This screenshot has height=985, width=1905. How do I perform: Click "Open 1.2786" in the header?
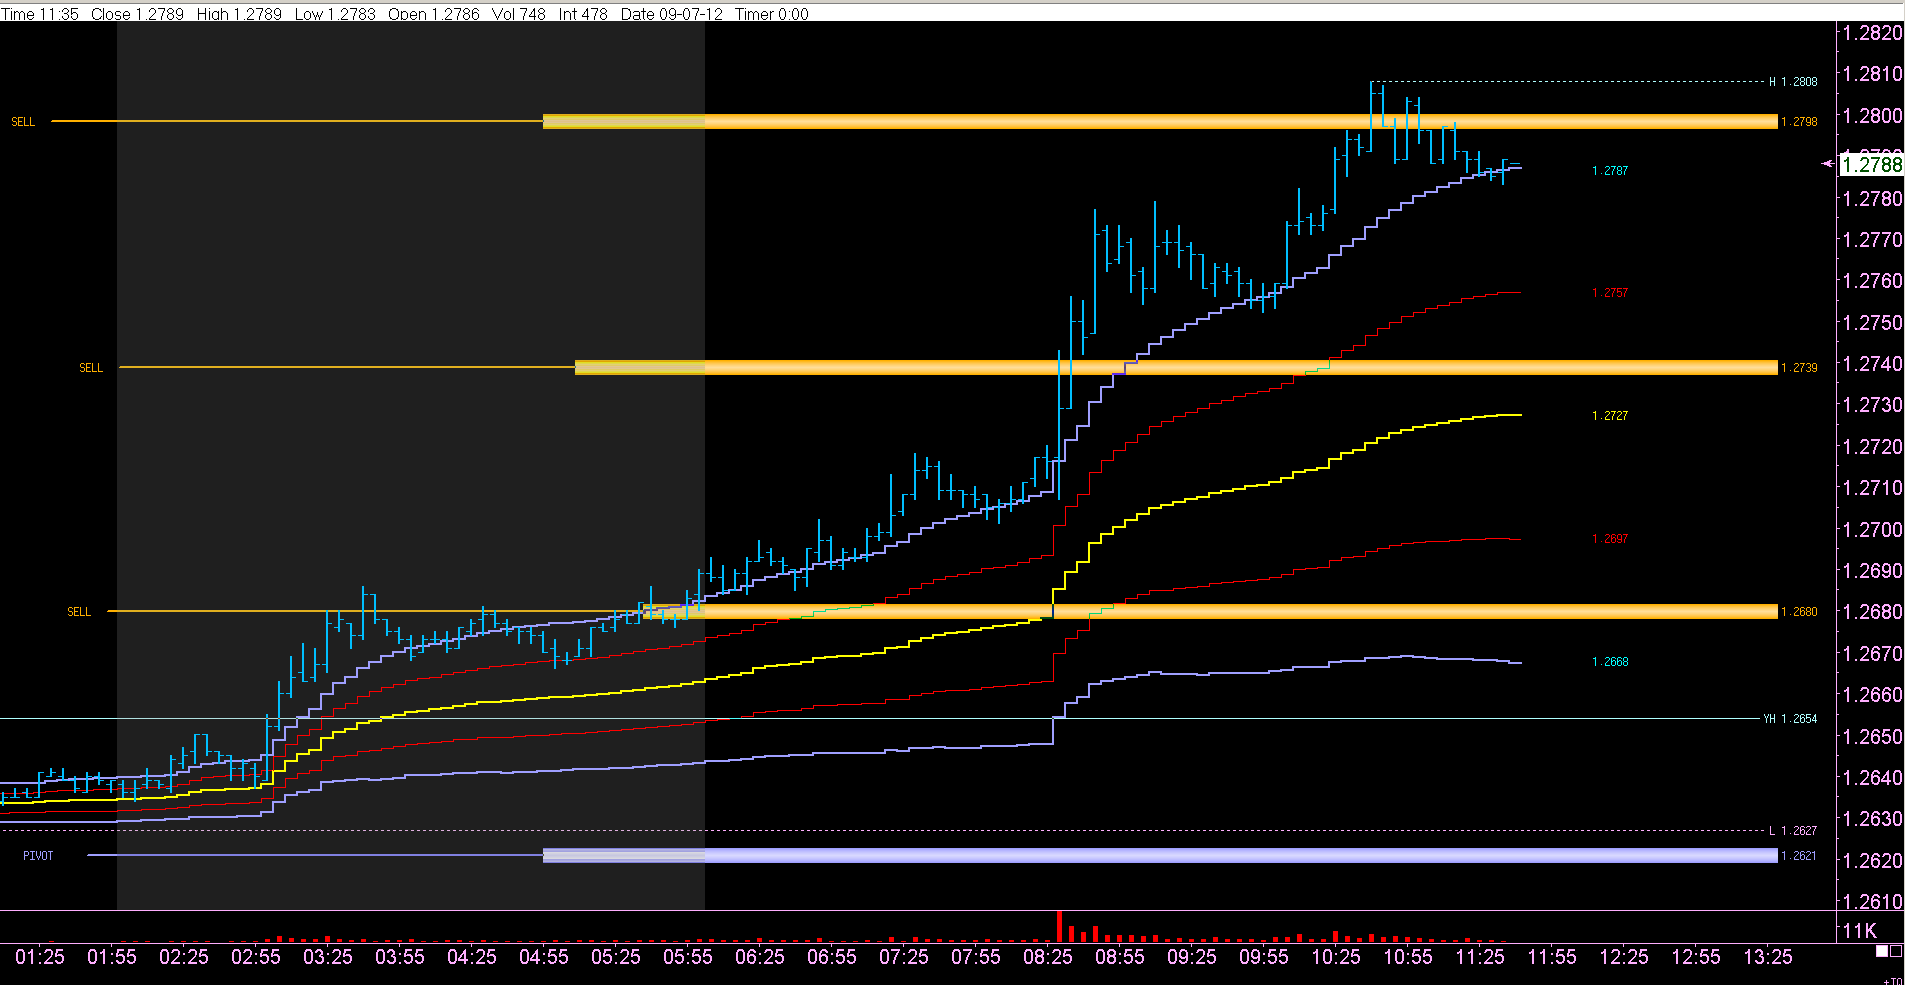click(x=434, y=14)
